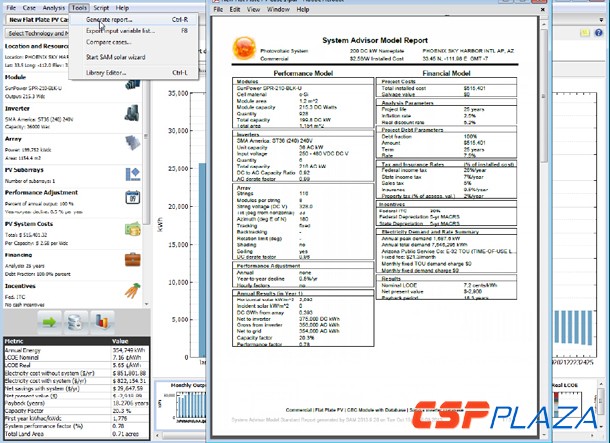Open Library Editor from menu
The image size is (610, 443).
coord(106,73)
